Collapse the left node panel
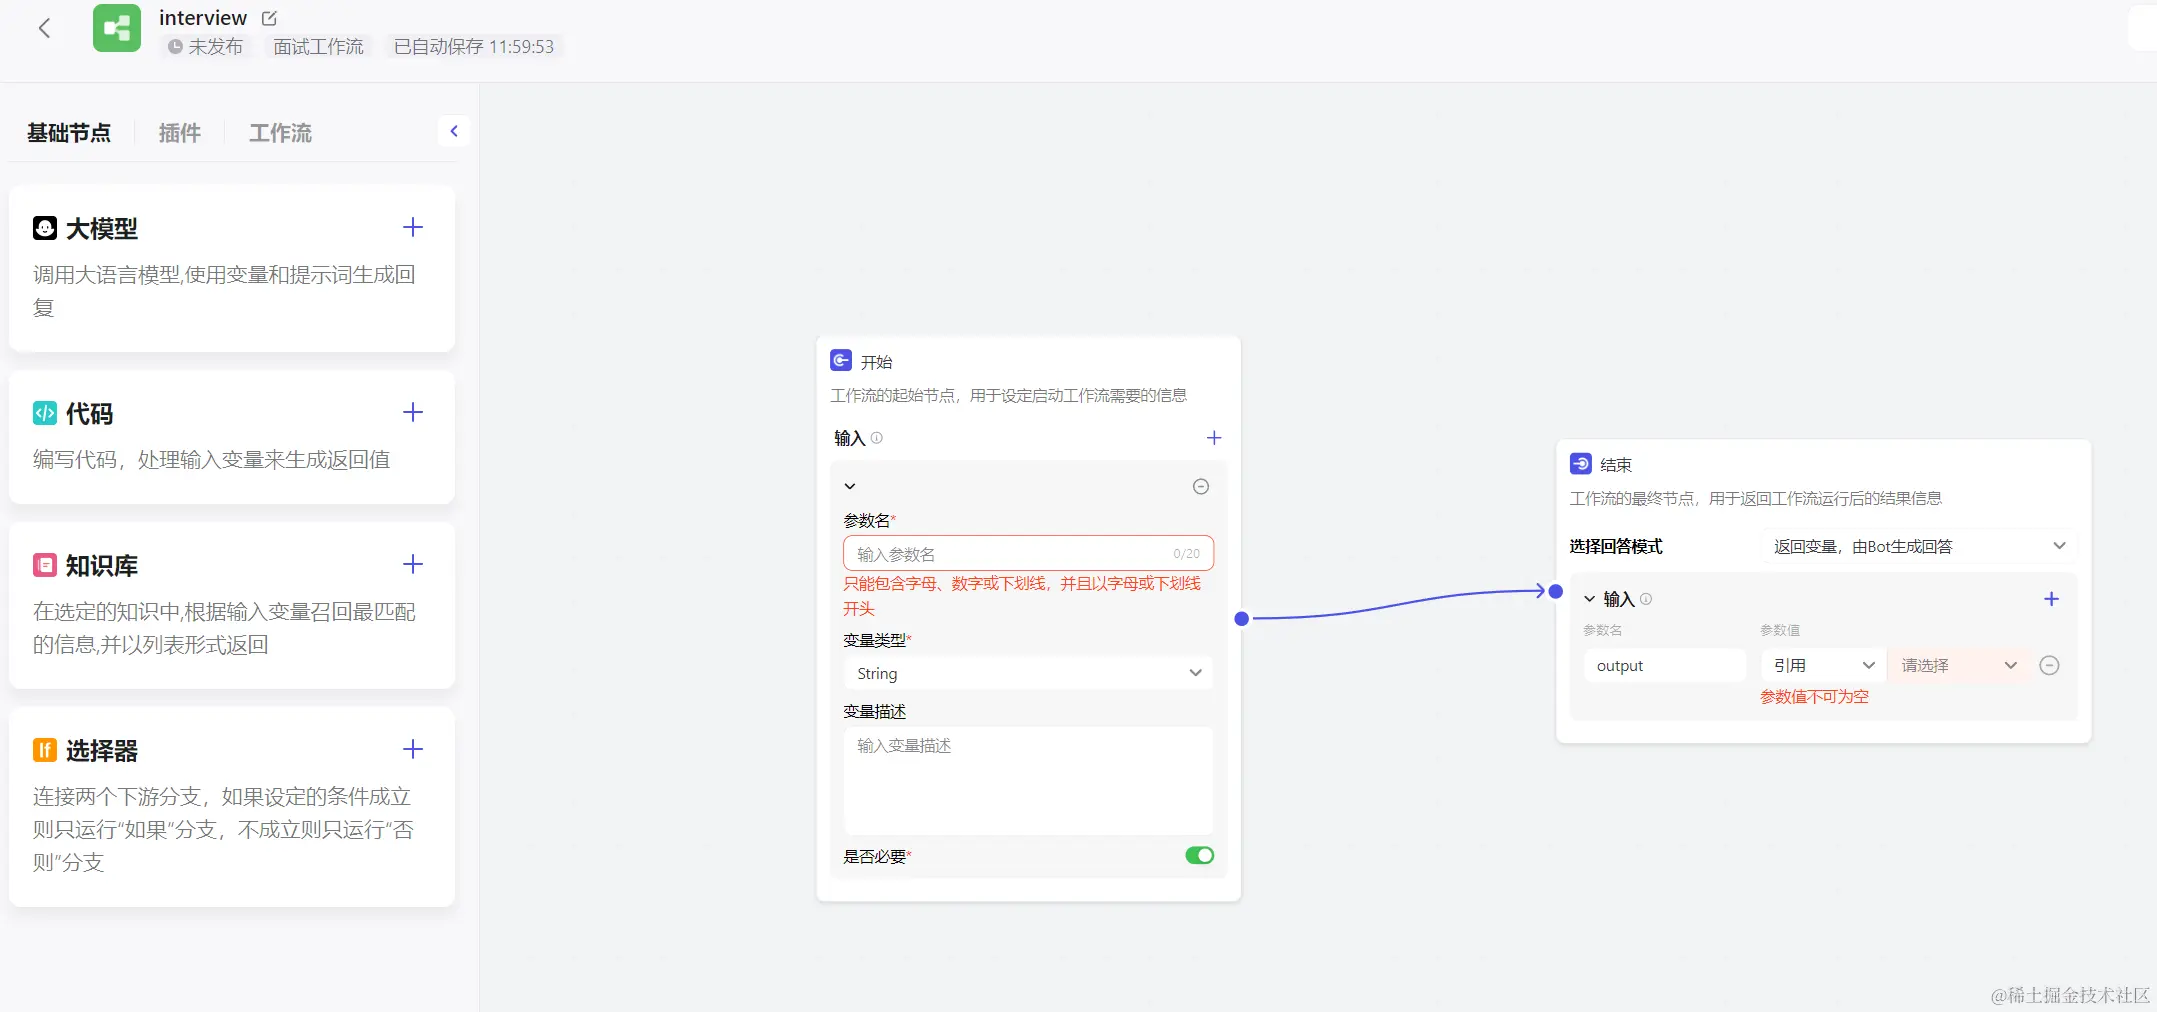2157x1012 pixels. [454, 131]
